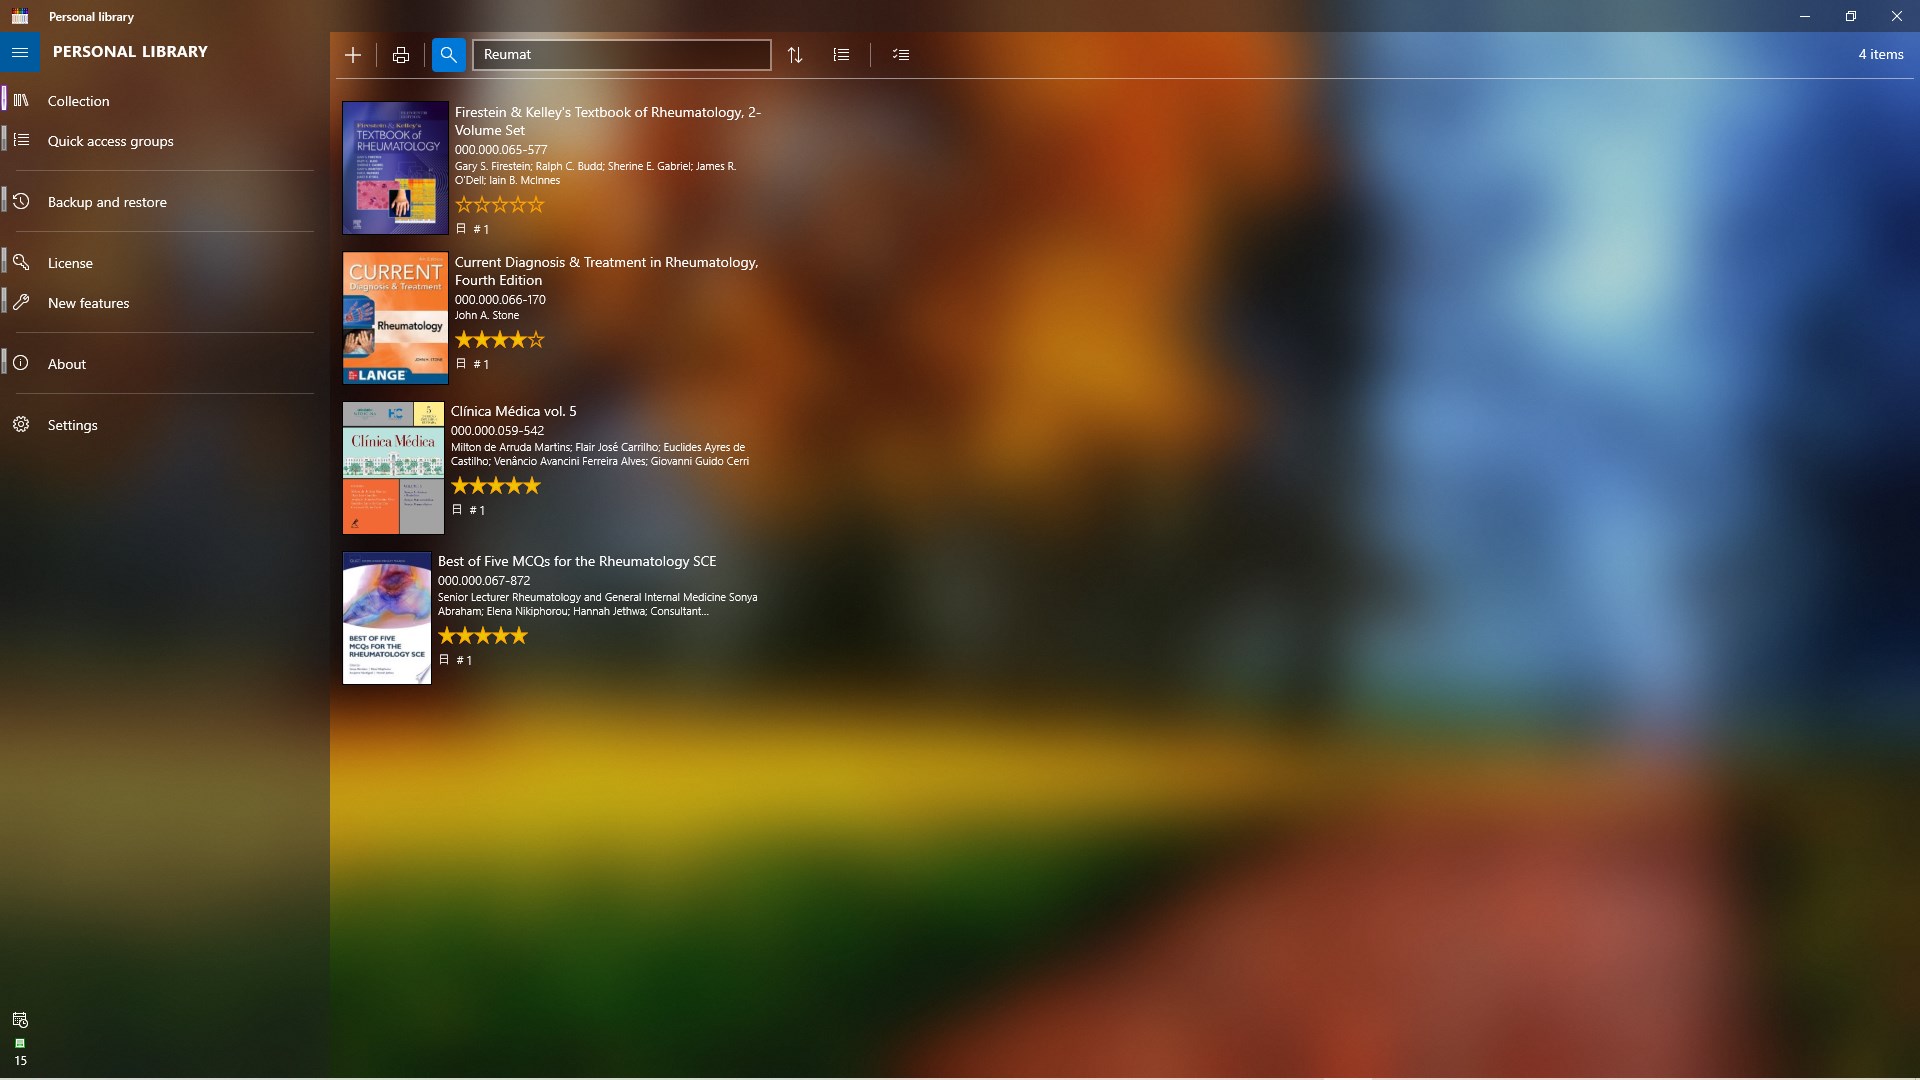Select the print library icon

tap(400, 55)
